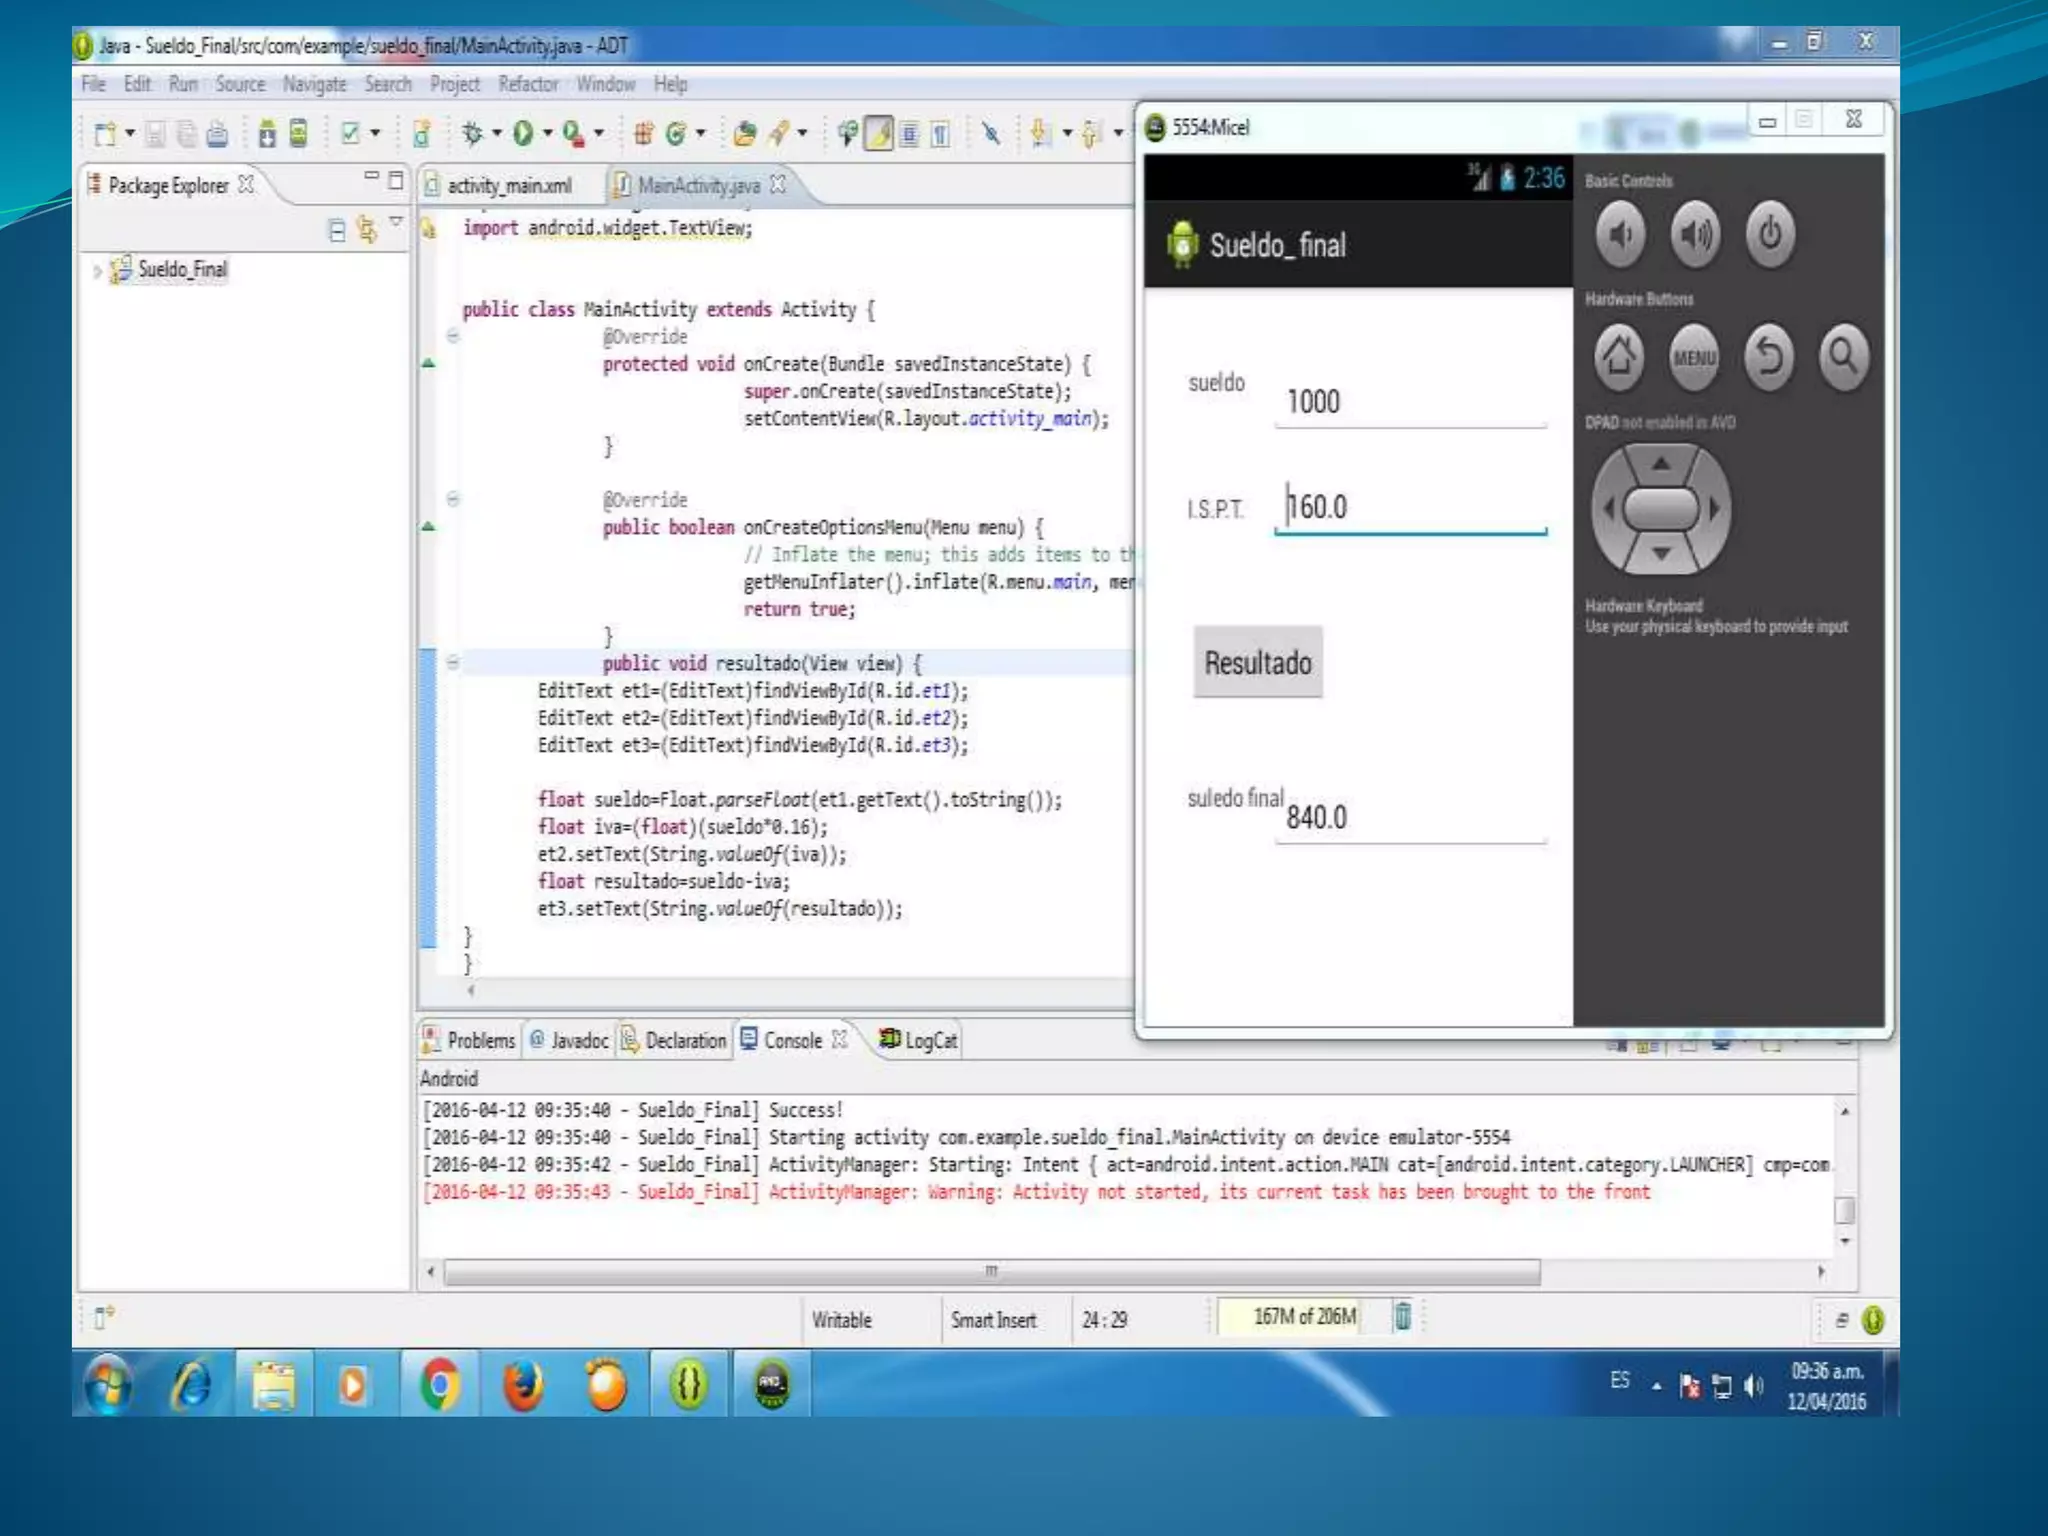2048x1536 pixels.
Task: Click the Run green play icon
Action: point(522,133)
